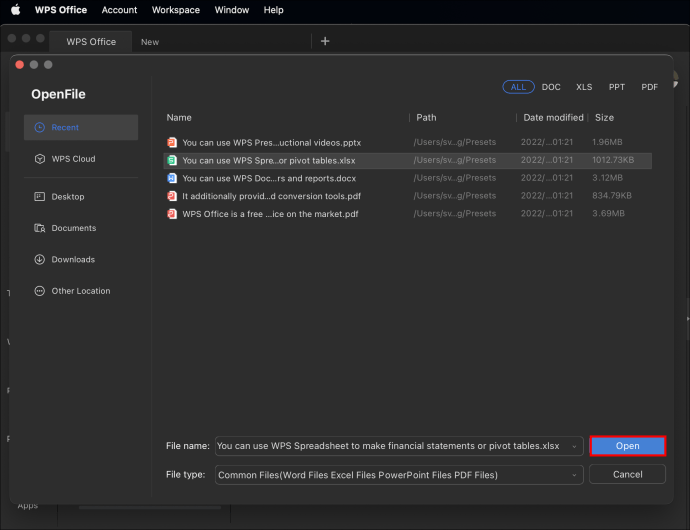Expand the File type dropdown arrow
This screenshot has width=690, height=530.
coord(574,475)
